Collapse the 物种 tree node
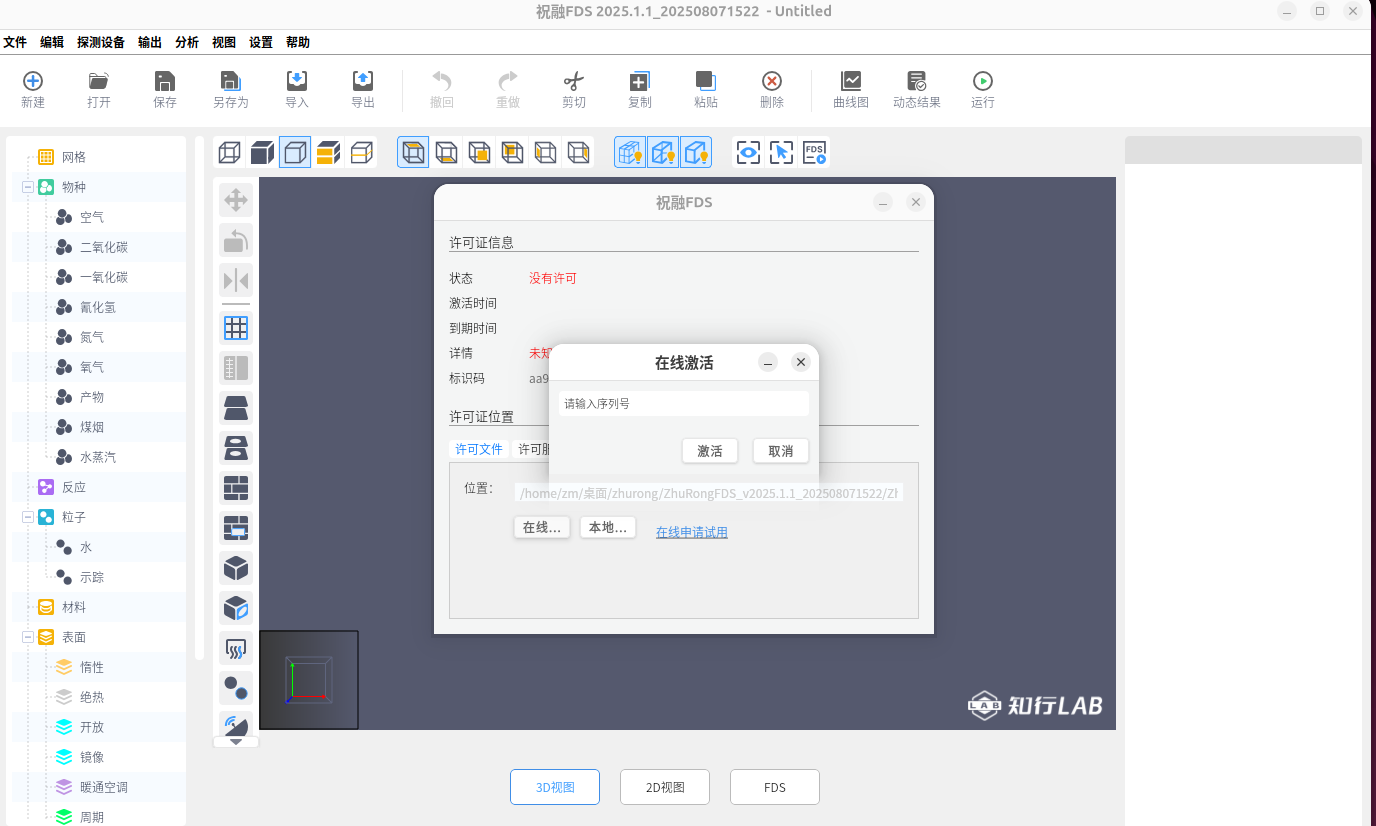1376x826 pixels. (28, 187)
